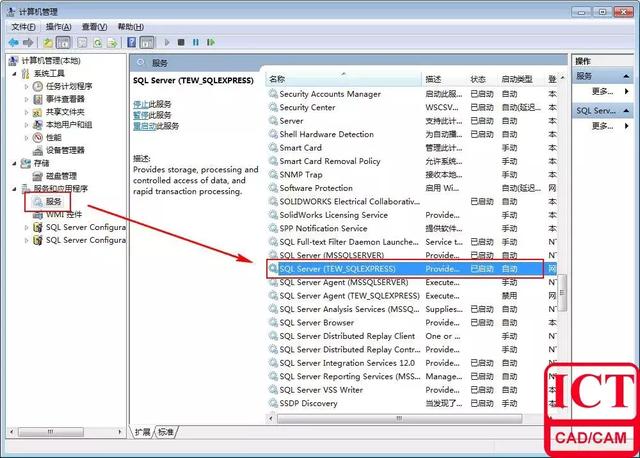
Task: Select the Smart Card Removal Policy service
Action: tap(412, 161)
